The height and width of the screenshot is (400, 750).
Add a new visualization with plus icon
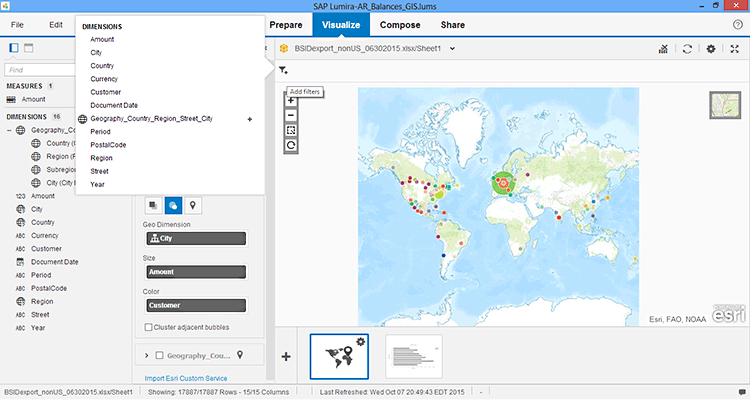[287, 356]
